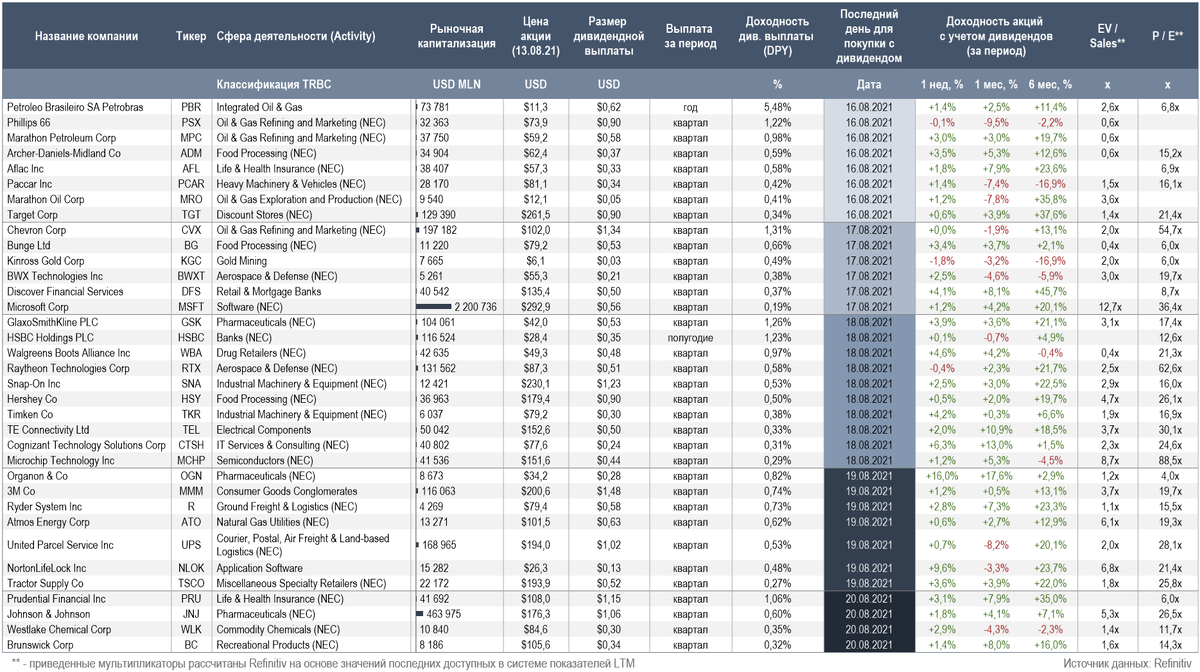
Task: Click date 16.08.2021 in Target Corp row
Action: [x=868, y=215]
